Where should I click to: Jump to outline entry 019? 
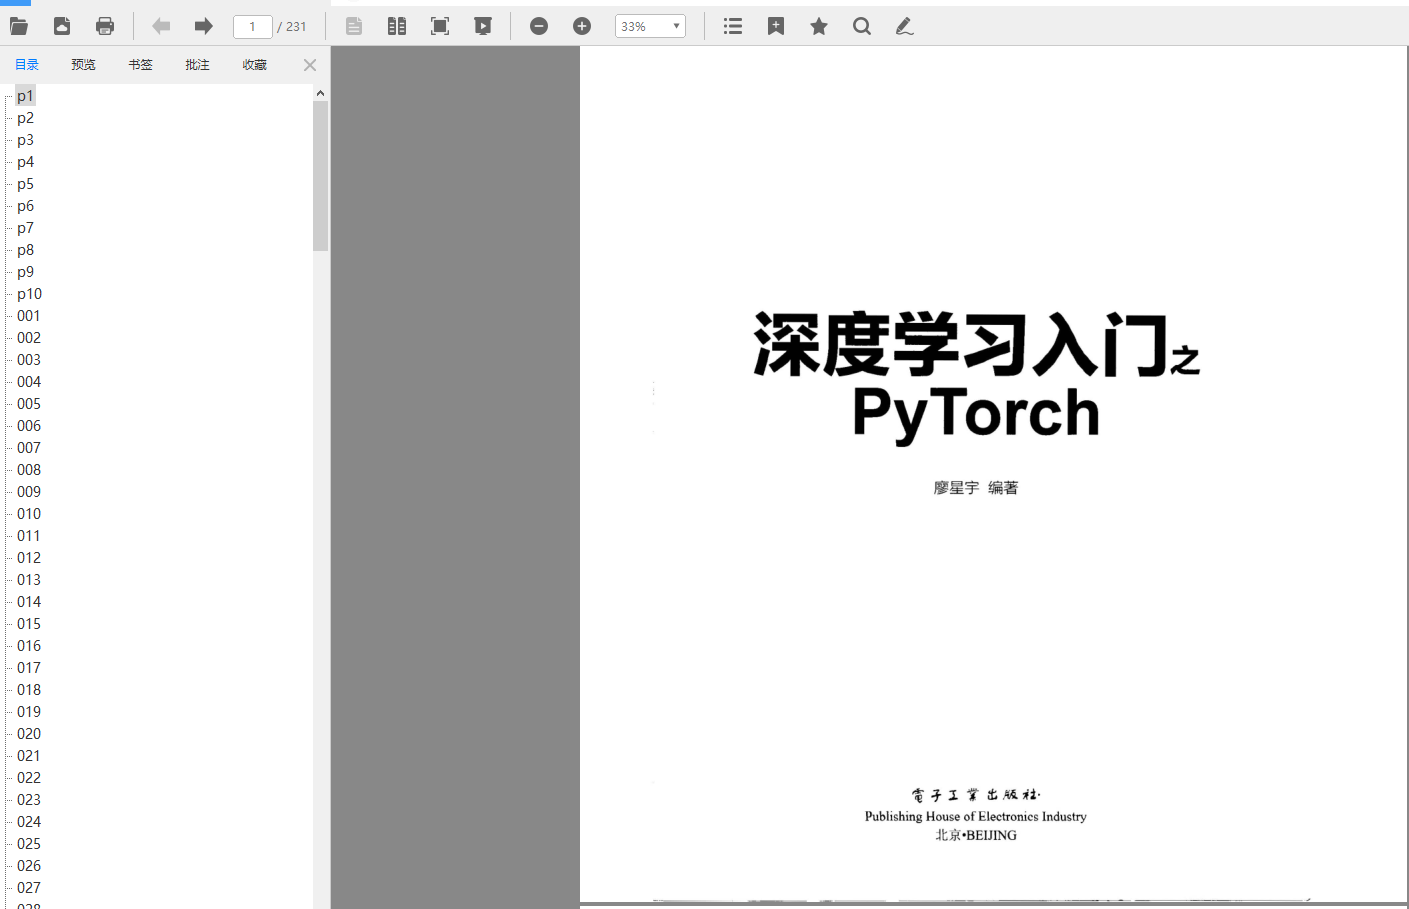[29, 712]
